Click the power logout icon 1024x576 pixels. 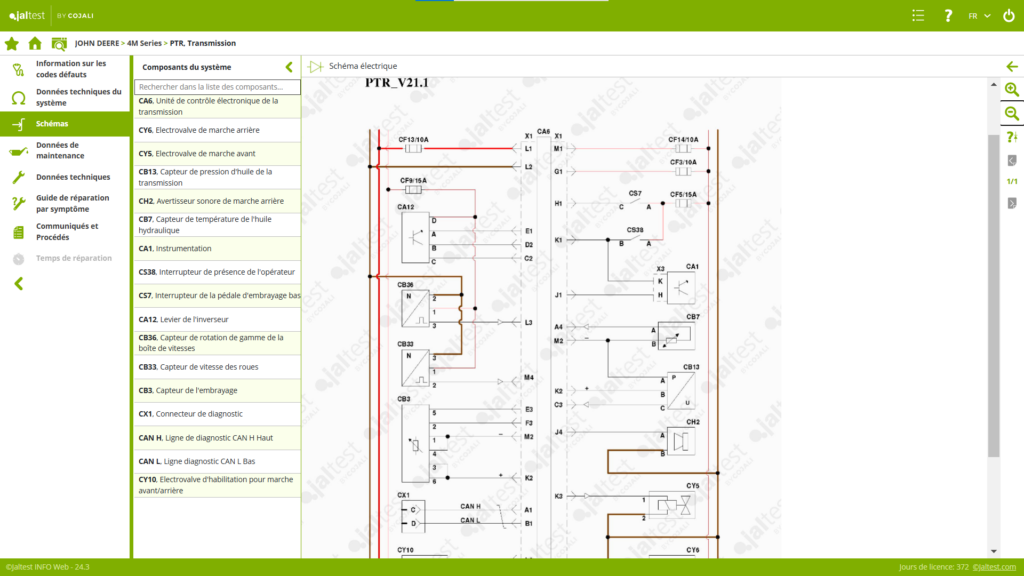[x=1009, y=16]
